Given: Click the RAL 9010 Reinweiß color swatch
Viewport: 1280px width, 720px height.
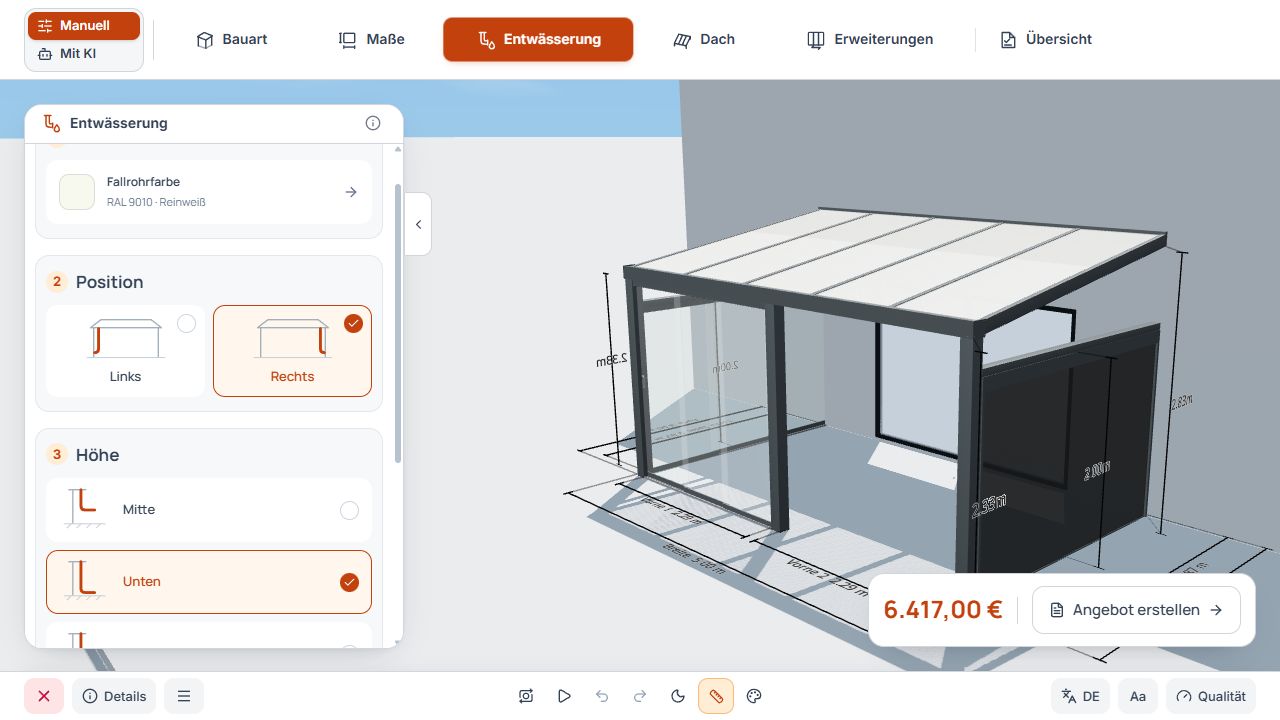Looking at the screenshot, I should pyautogui.click(x=77, y=192).
